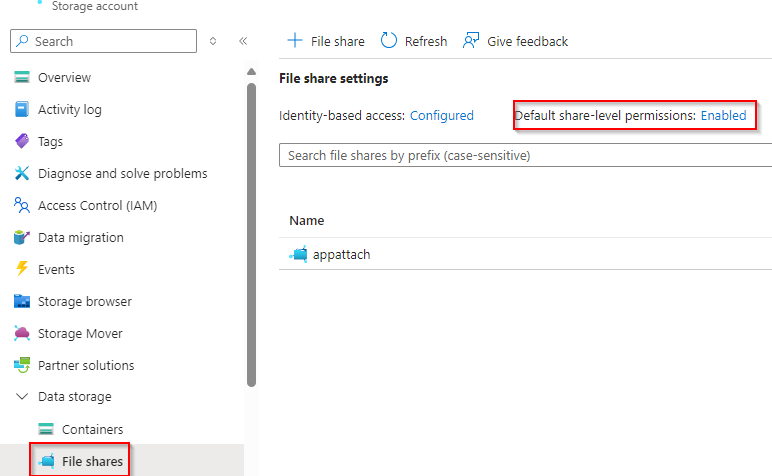Click the up/down expand arrows beside Search
772x476 pixels.
(213, 41)
